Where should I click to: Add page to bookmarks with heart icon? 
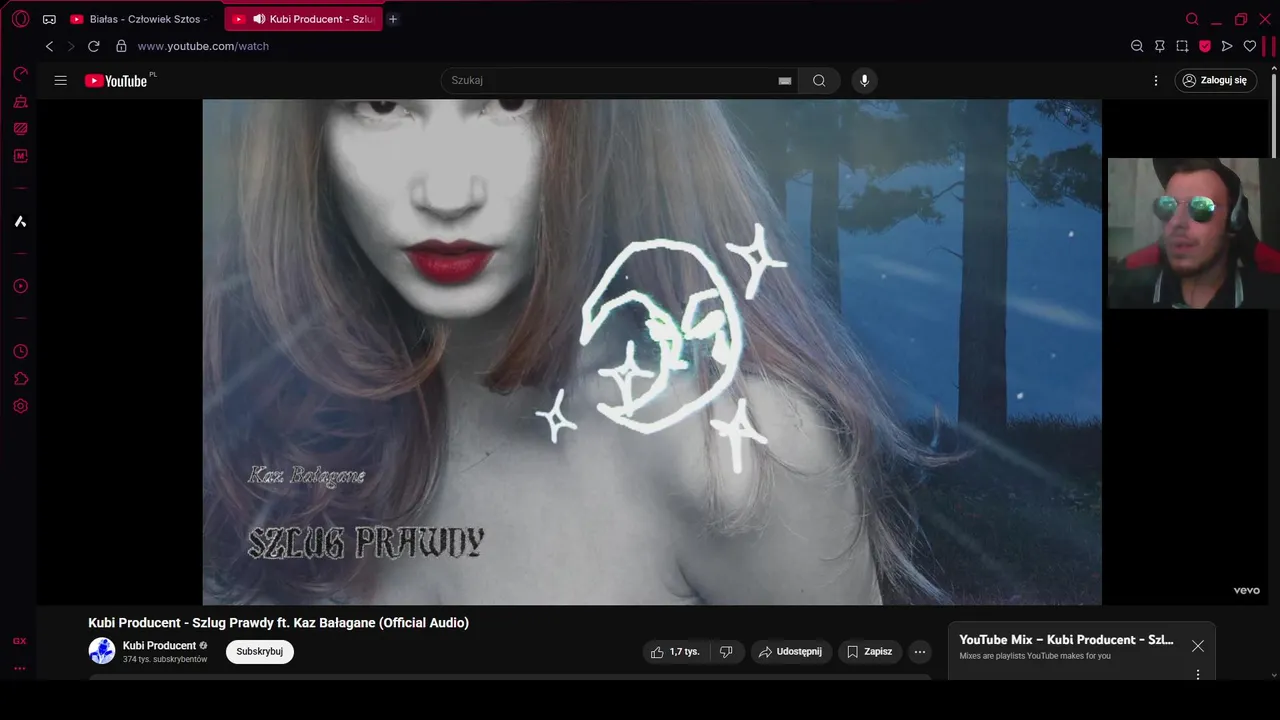(x=1250, y=46)
